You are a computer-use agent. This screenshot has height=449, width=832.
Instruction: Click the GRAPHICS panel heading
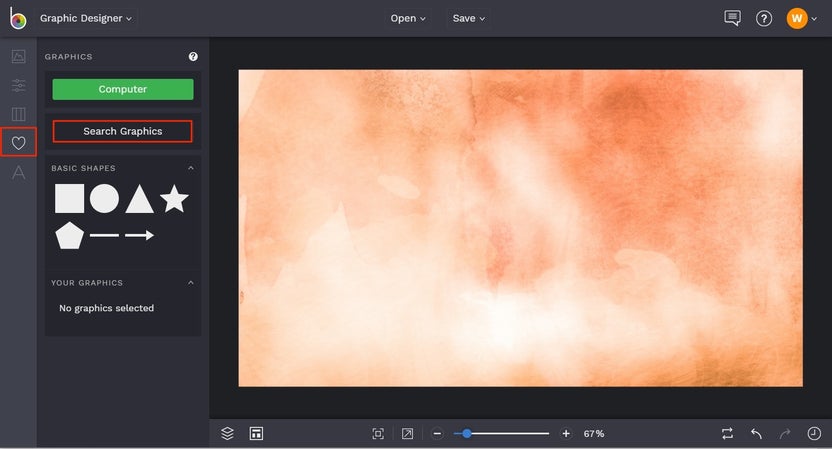[x=68, y=56]
